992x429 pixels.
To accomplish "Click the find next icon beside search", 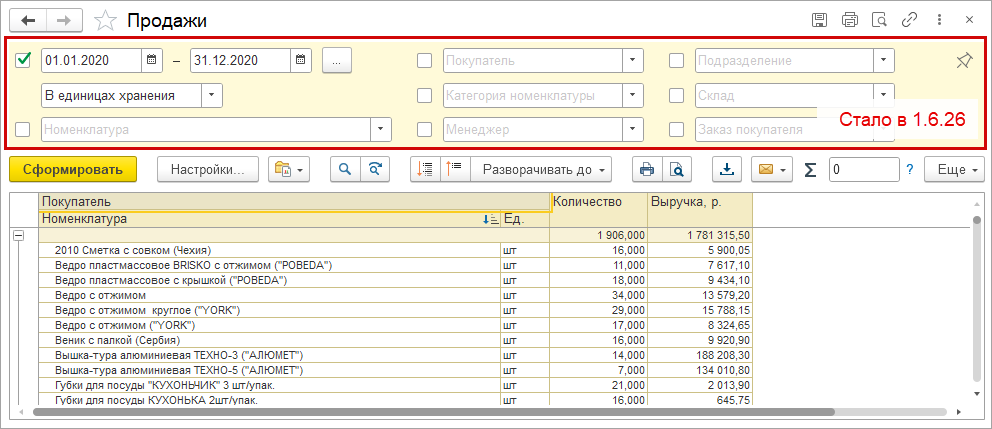I will [x=375, y=170].
